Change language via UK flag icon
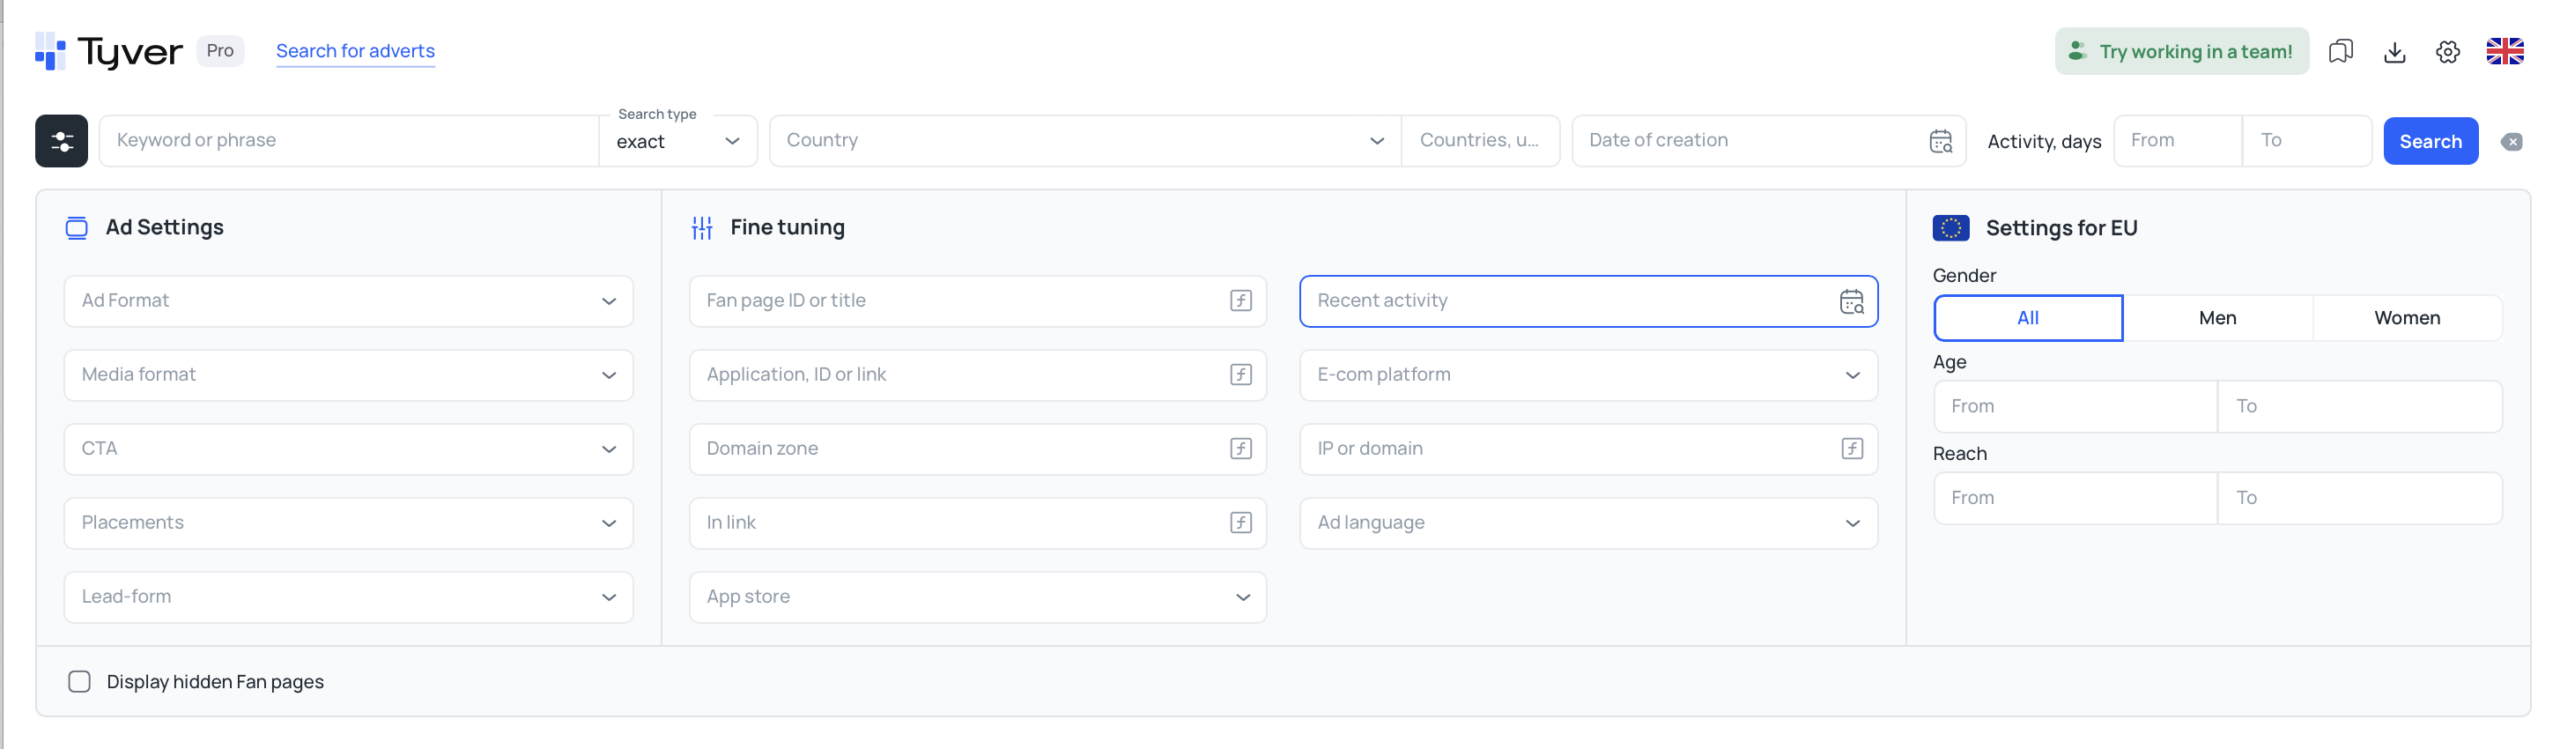The height and width of the screenshot is (749, 2560). pyautogui.click(x=2505, y=51)
